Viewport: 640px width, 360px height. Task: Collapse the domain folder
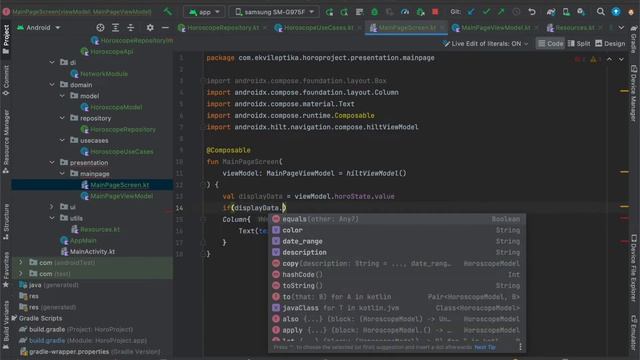pyautogui.click(x=52, y=84)
